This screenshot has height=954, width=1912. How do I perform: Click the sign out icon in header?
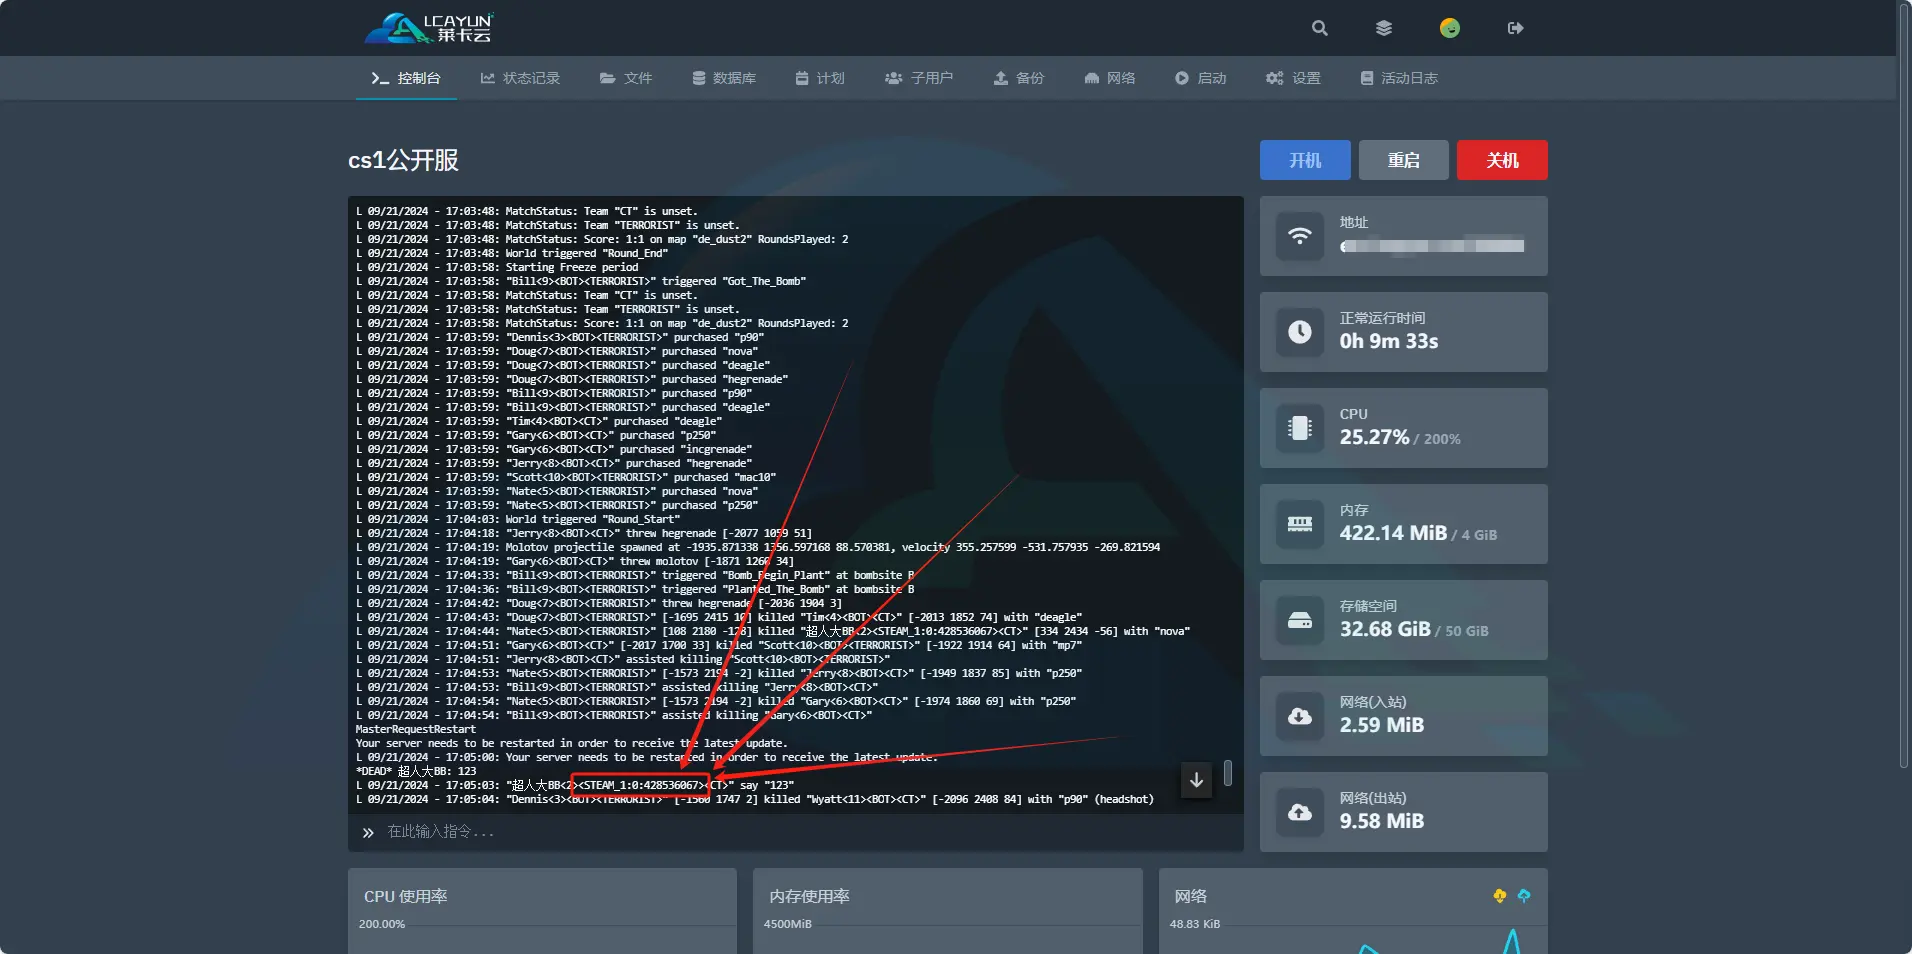click(x=1515, y=28)
